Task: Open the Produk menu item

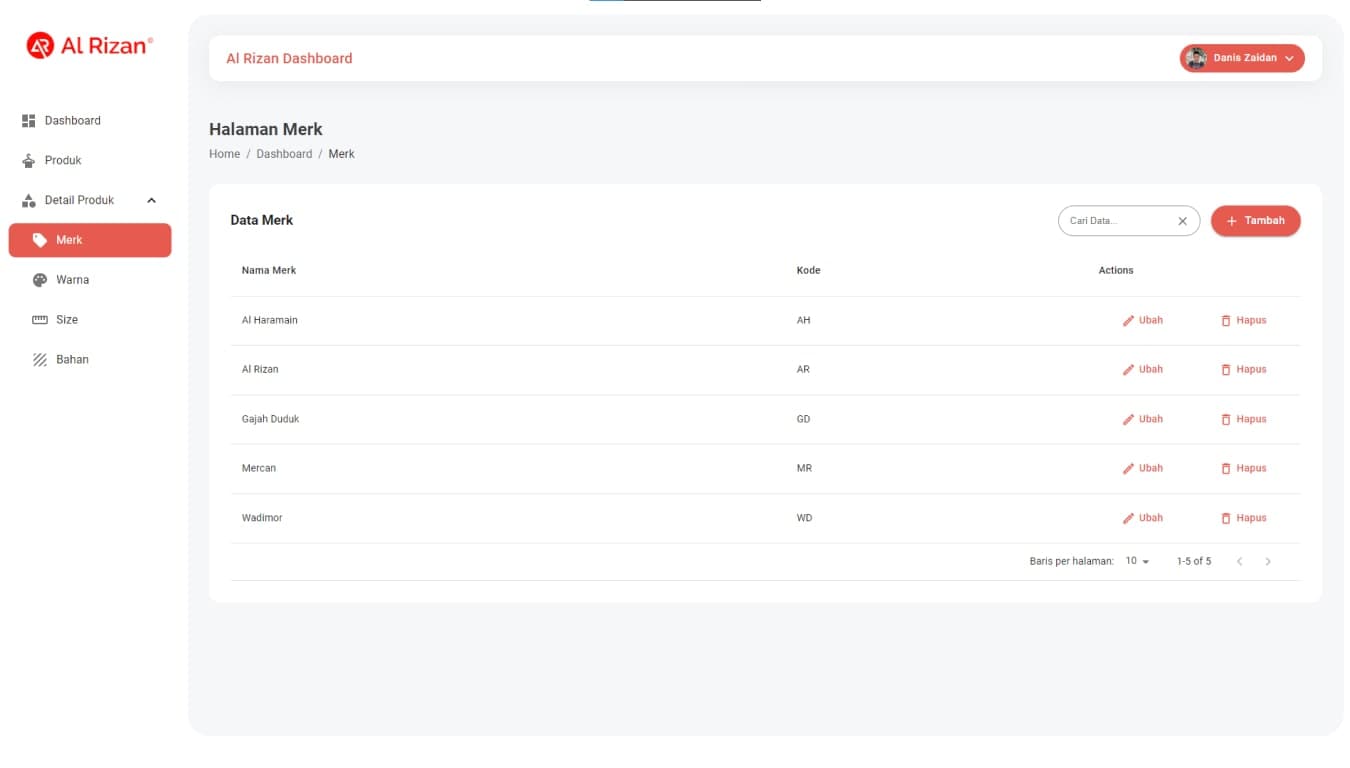Action: click(x=90, y=160)
